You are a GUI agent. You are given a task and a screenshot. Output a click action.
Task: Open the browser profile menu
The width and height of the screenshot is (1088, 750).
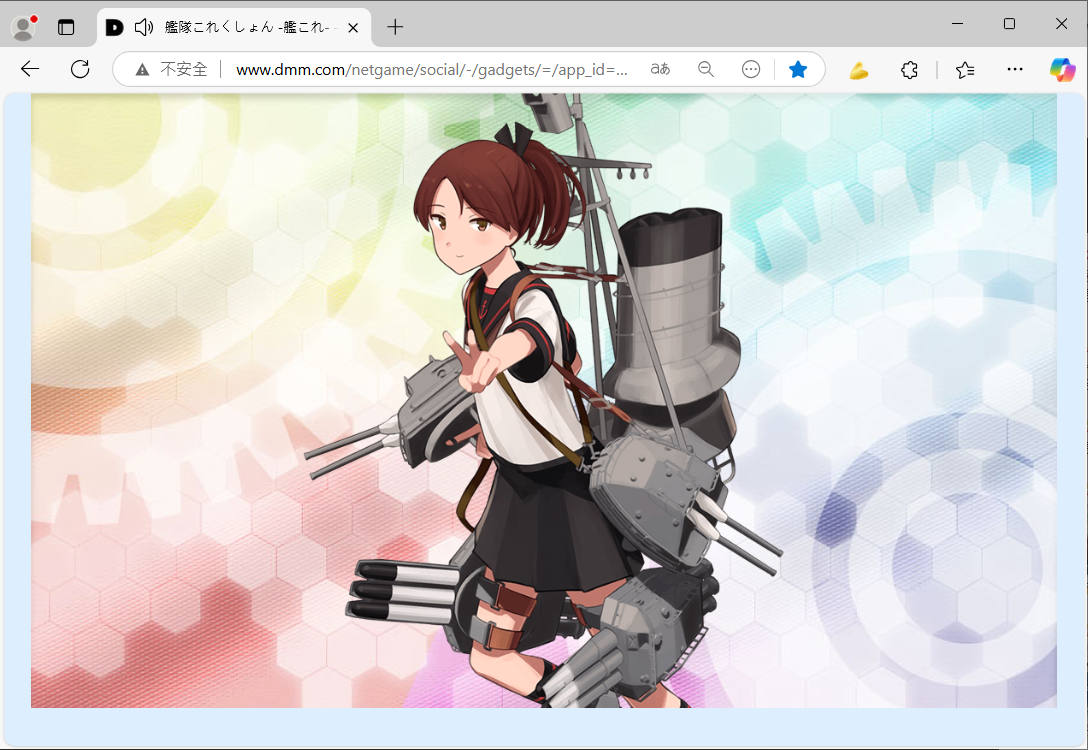(x=24, y=27)
